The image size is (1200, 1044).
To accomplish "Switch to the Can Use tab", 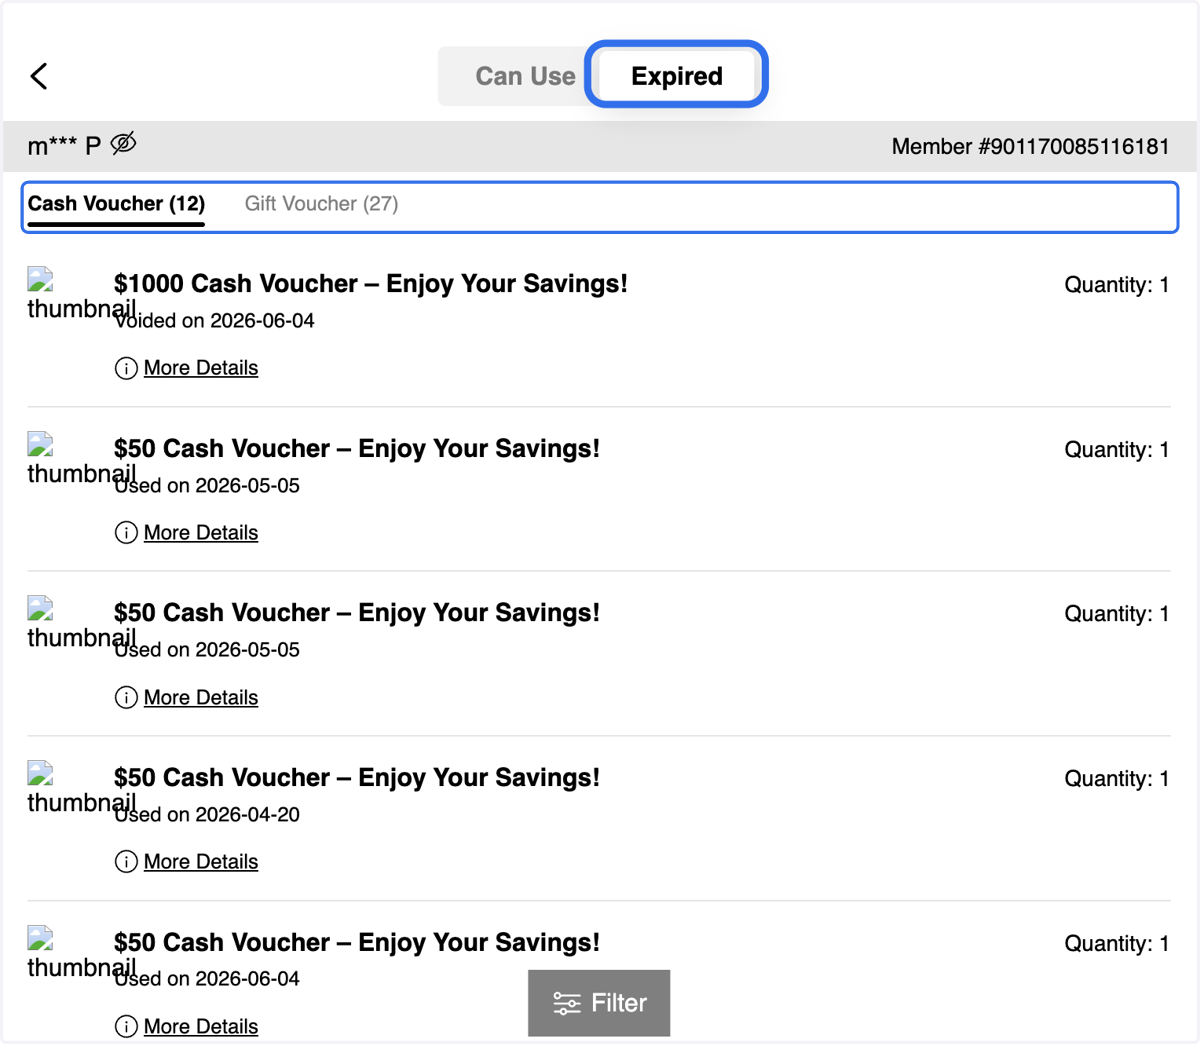I will click(525, 76).
